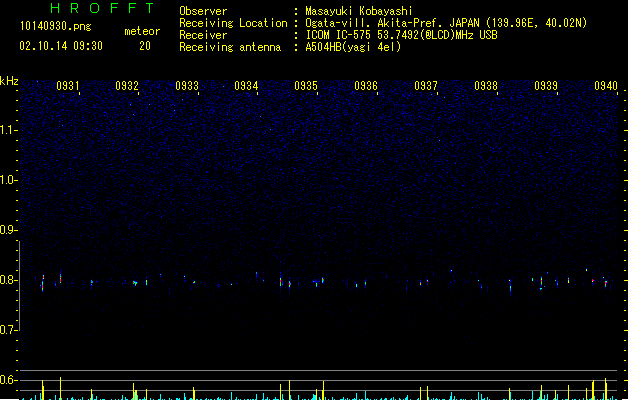
Task: Select location text Ogata-vill. Akita-Pref. JAPAN
Action: coord(392,23)
